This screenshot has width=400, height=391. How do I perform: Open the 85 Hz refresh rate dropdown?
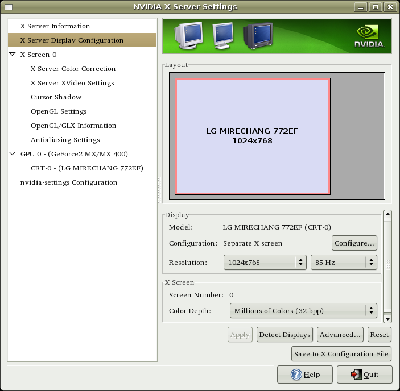(344, 262)
